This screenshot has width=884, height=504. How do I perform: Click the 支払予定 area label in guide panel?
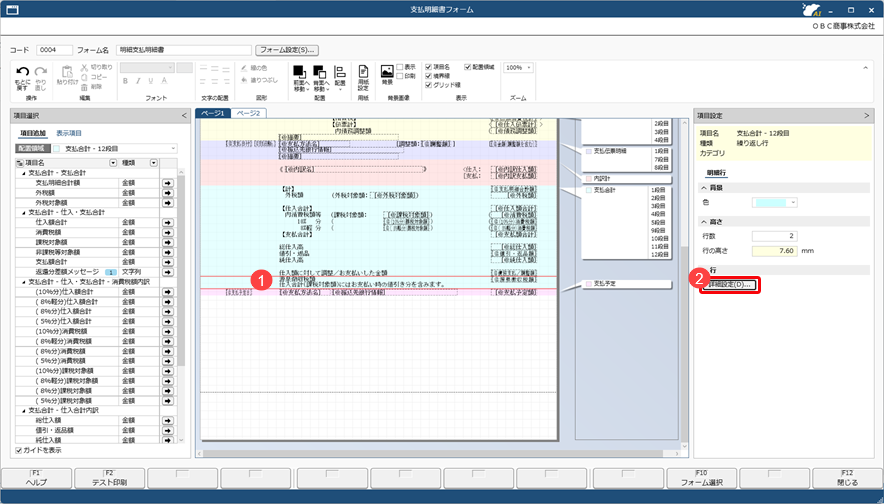click(x=604, y=284)
